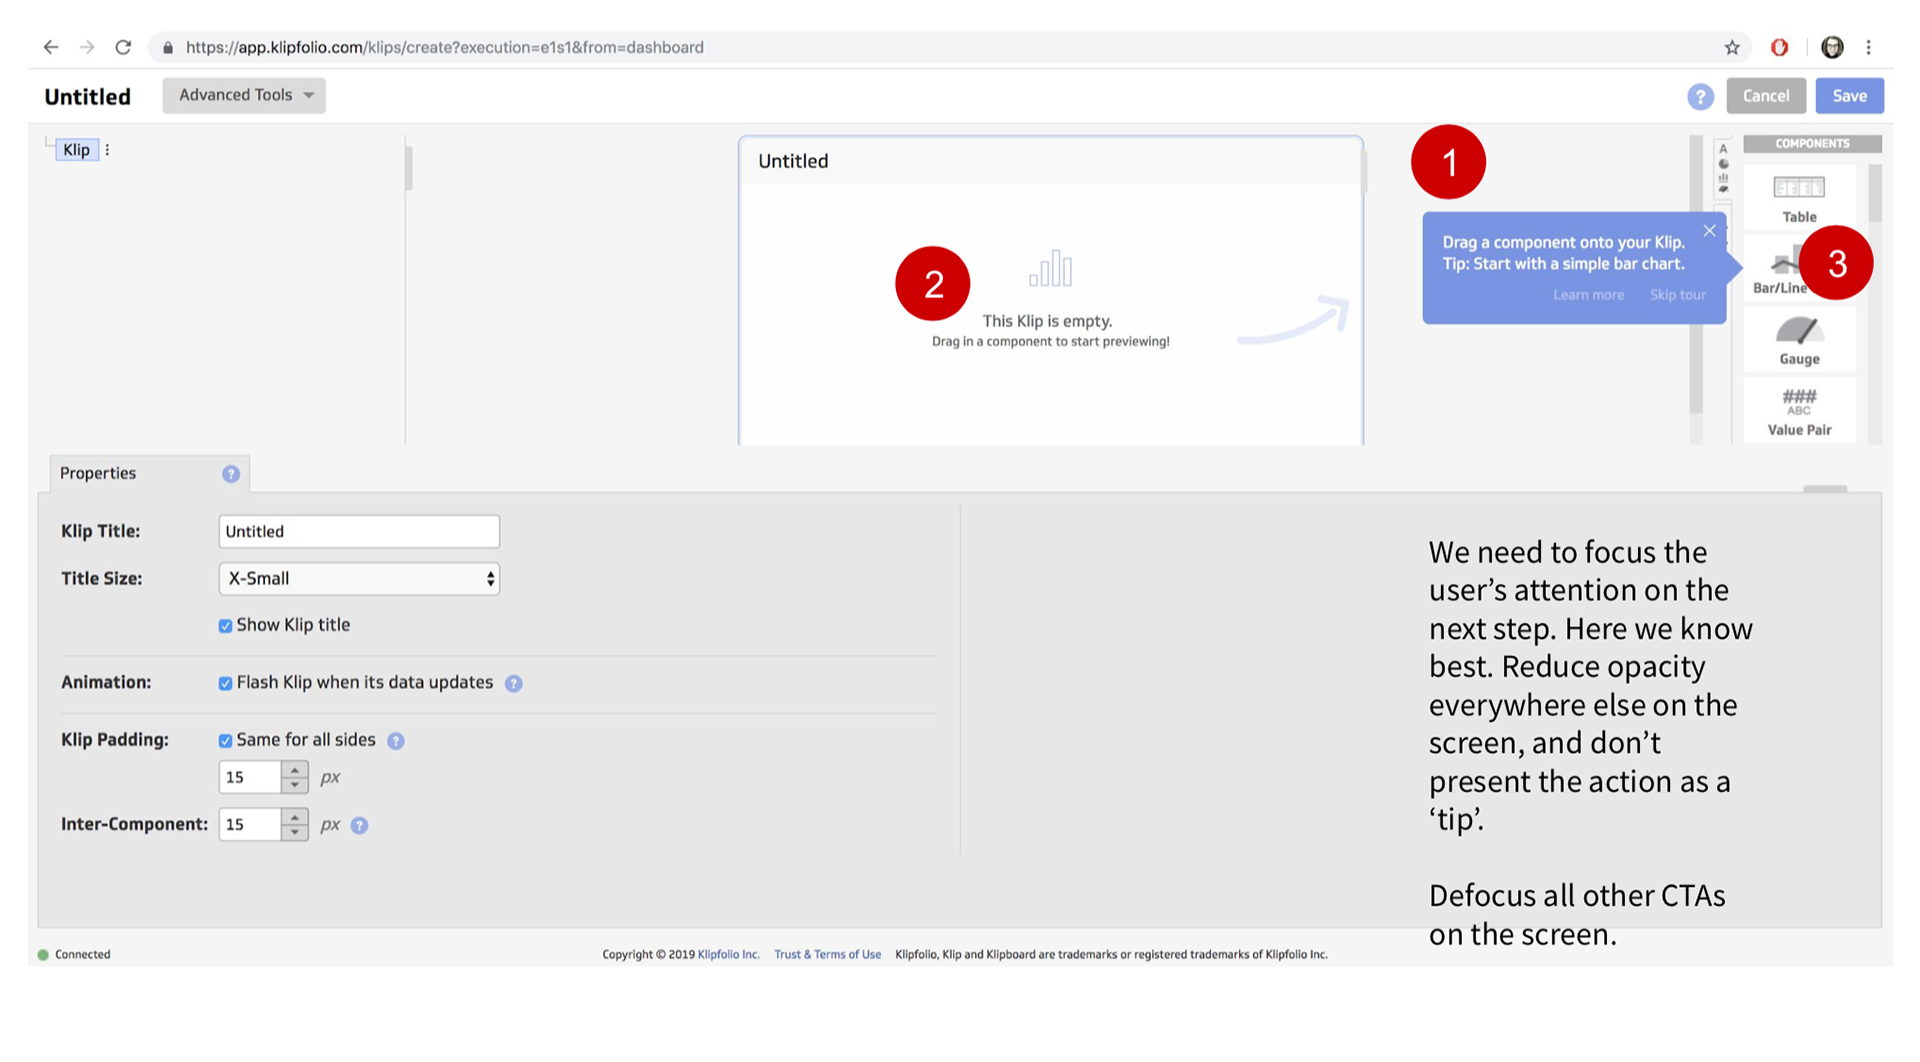Open help for Klip Padding
This screenshot has width=1920, height=1062.
coord(396,741)
